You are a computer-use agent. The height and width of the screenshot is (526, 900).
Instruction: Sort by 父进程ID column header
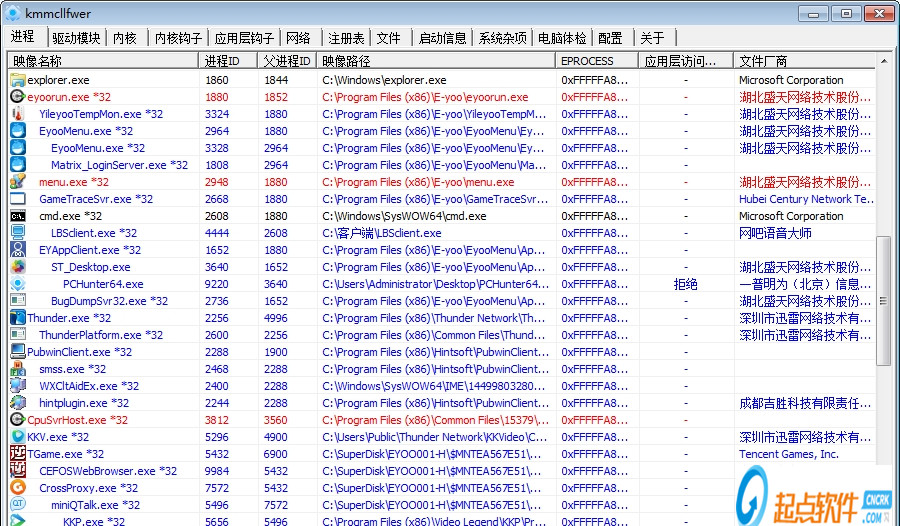tap(287, 61)
